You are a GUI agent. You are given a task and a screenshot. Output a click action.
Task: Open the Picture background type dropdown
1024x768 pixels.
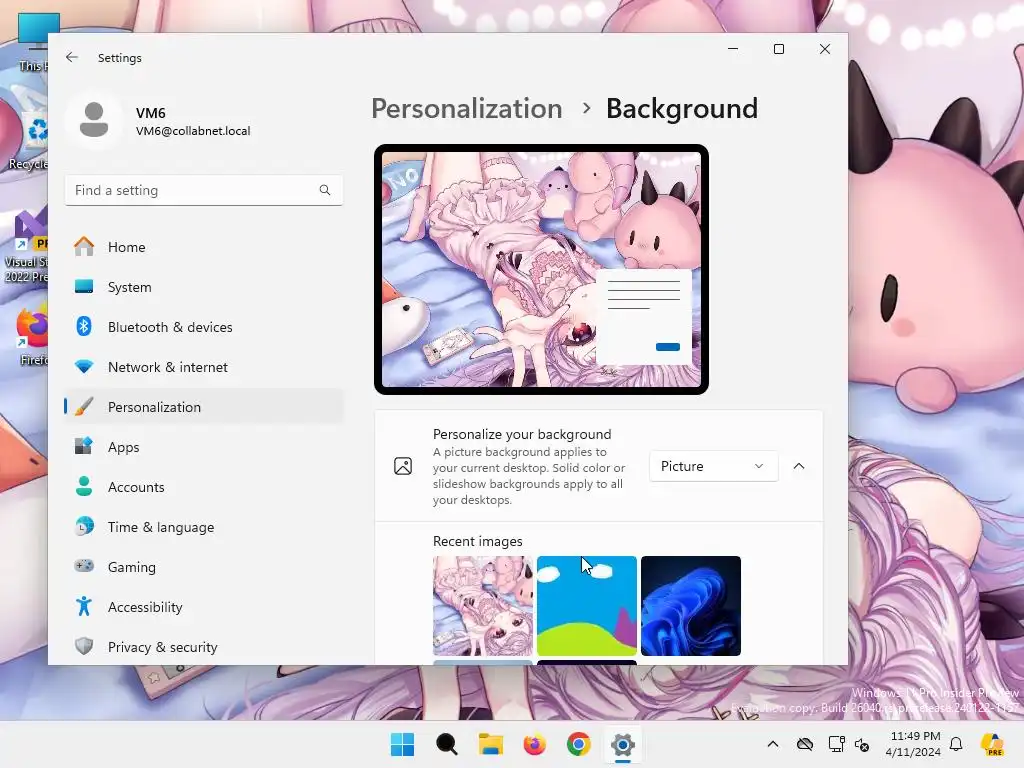pyautogui.click(x=713, y=466)
